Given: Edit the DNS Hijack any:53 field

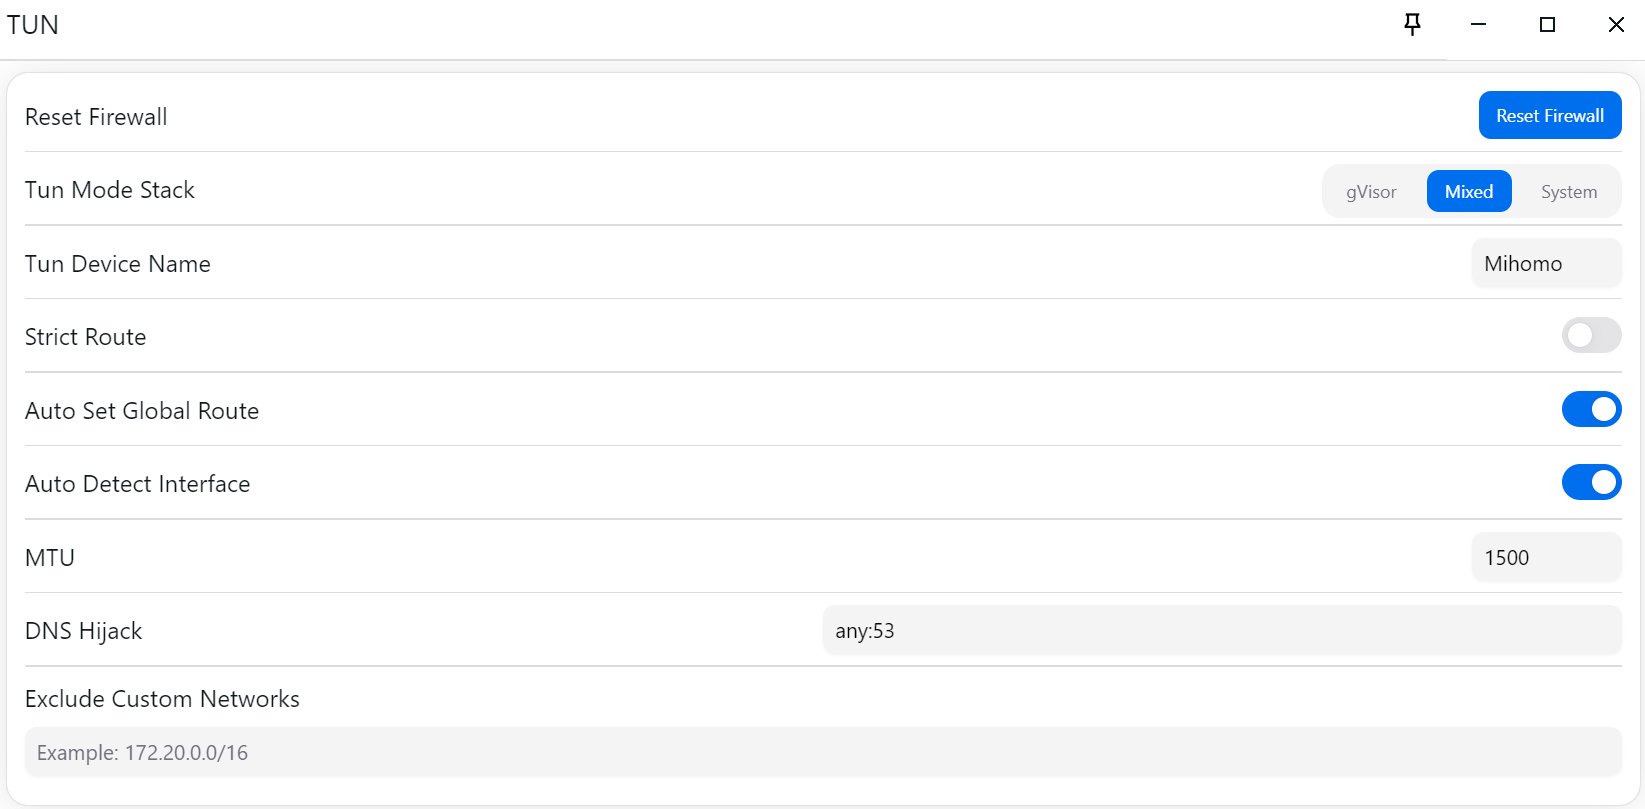Looking at the screenshot, I should coord(1222,631).
